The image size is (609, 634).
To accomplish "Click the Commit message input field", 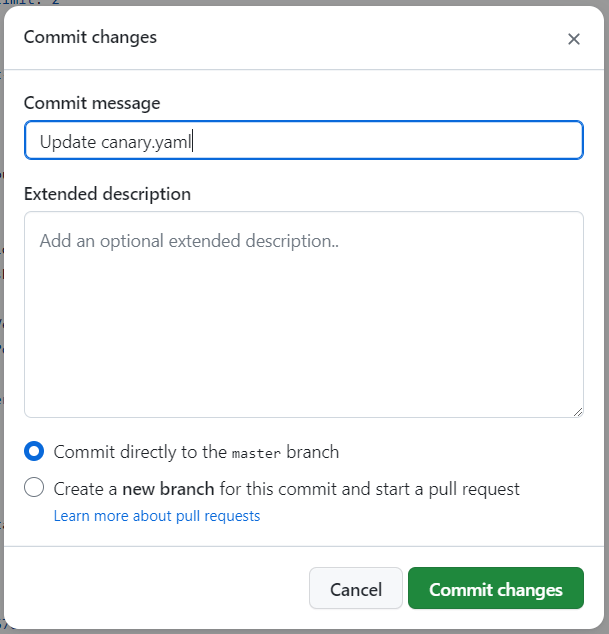I will (x=303, y=141).
